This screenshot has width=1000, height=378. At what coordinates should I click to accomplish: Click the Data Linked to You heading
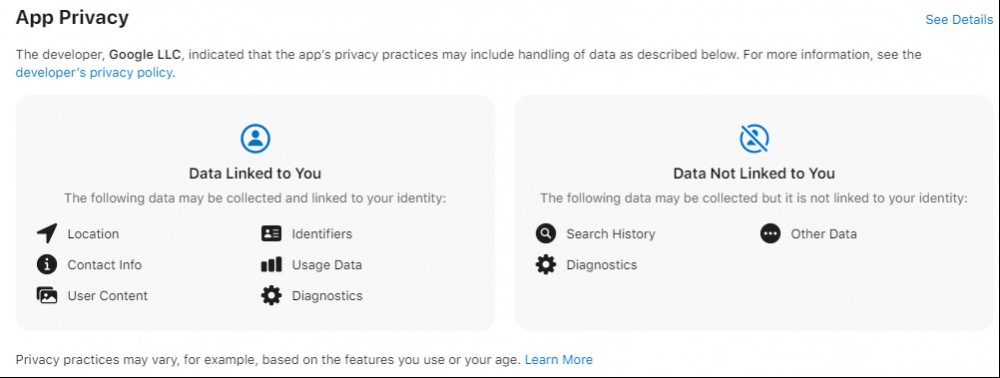pyautogui.click(x=255, y=173)
